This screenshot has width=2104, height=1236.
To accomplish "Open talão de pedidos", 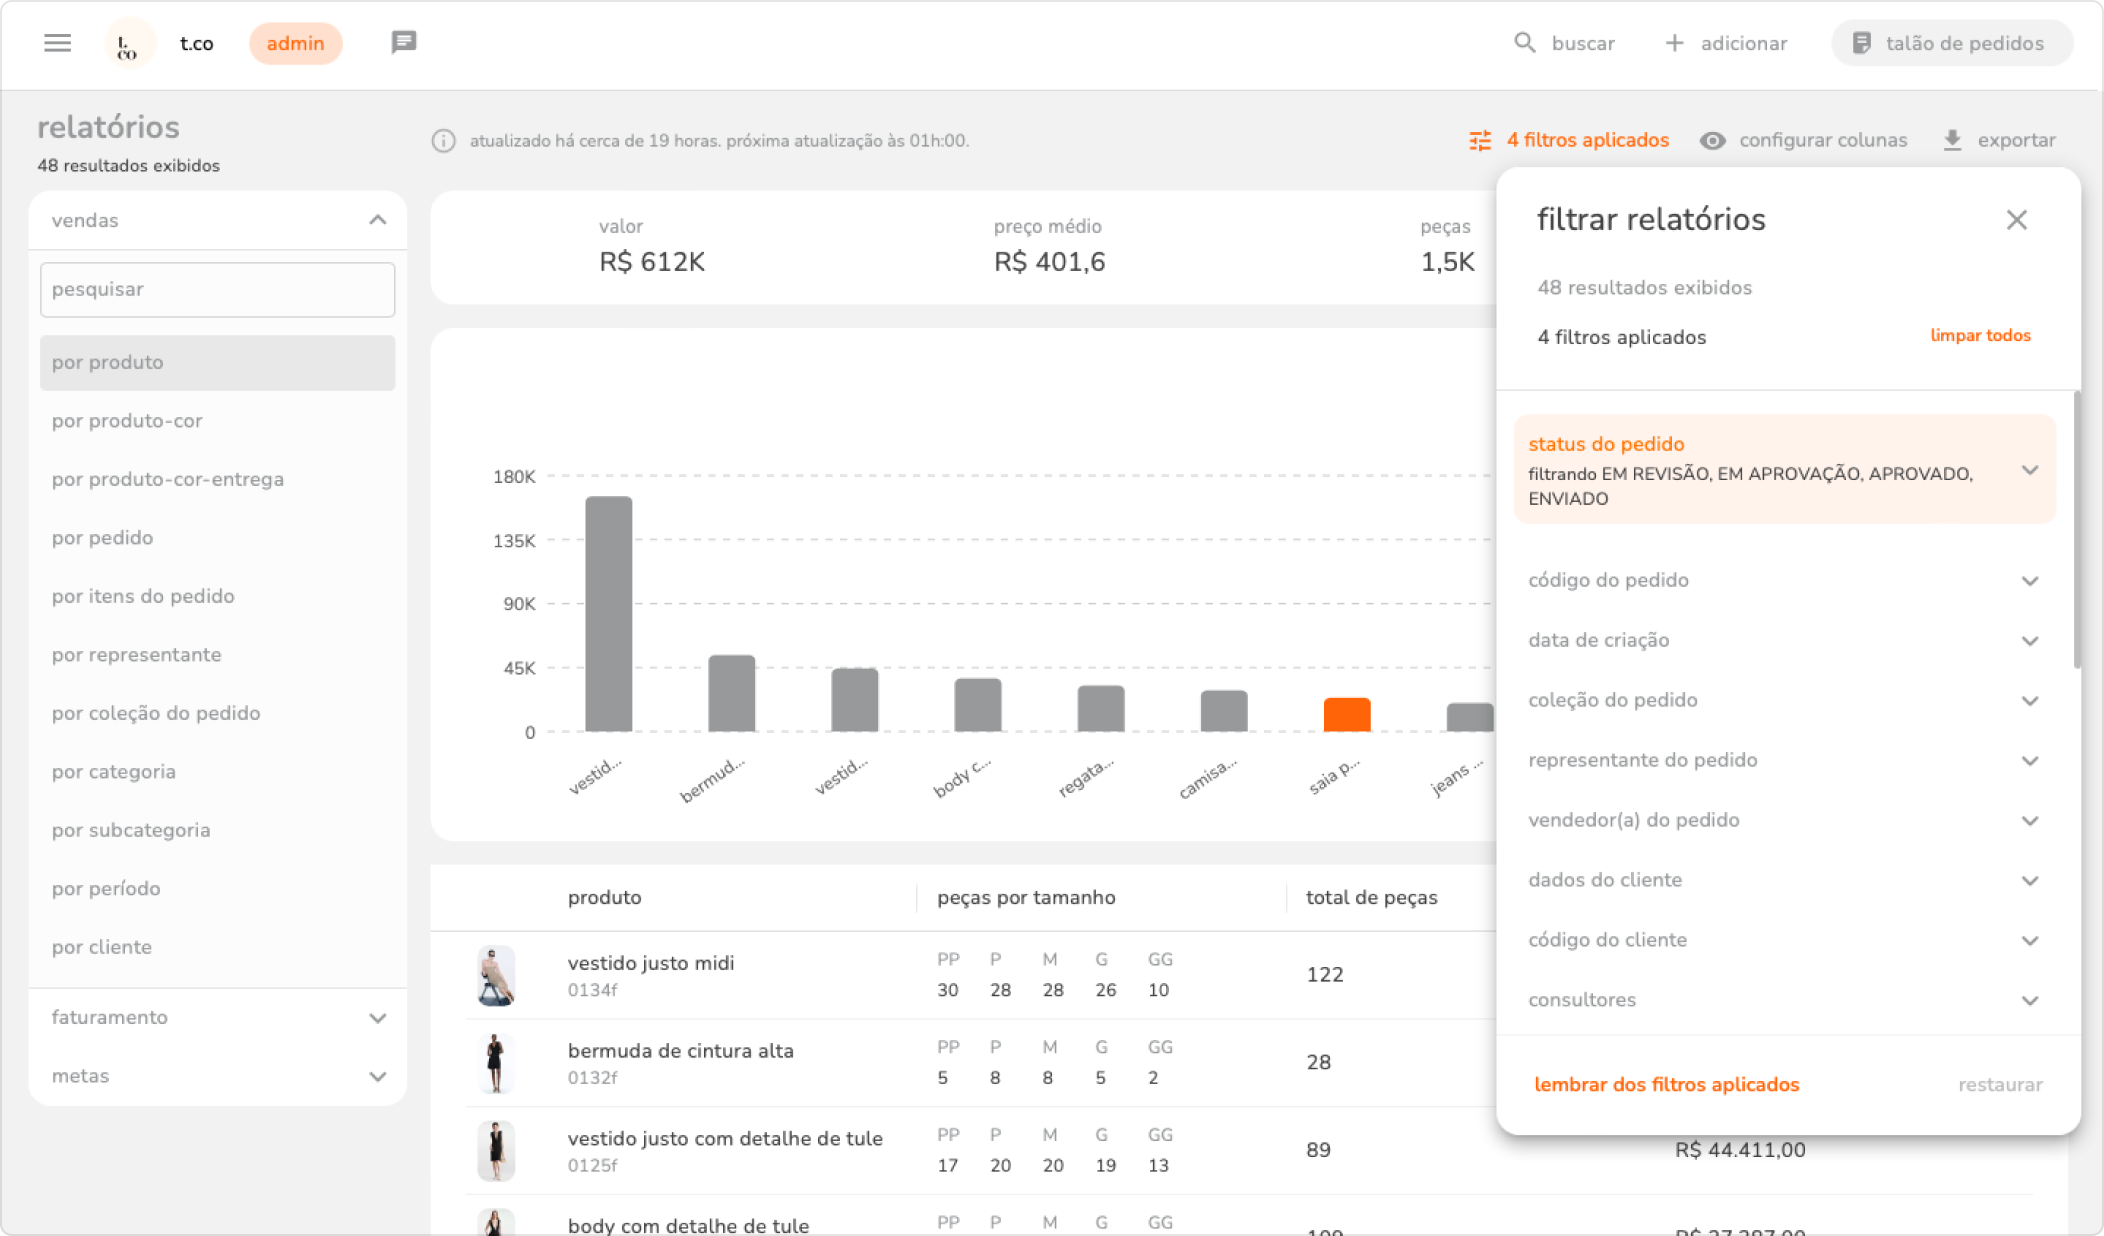I will 1951,43.
